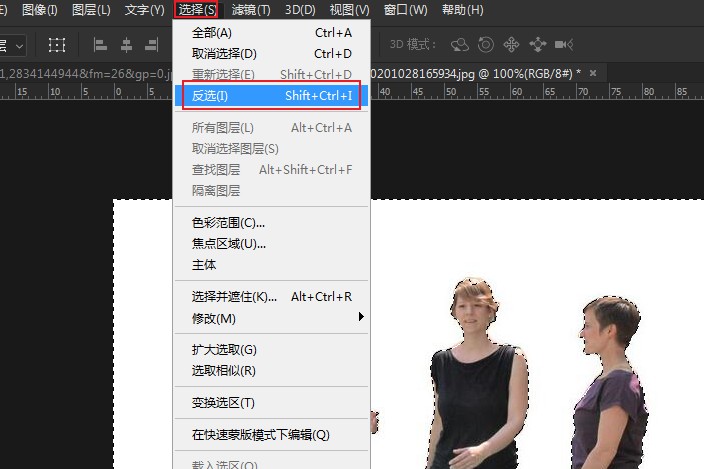Choose 在快速蒙版模式下编辑(Q)
The width and height of the screenshot is (704, 469).
(271, 434)
